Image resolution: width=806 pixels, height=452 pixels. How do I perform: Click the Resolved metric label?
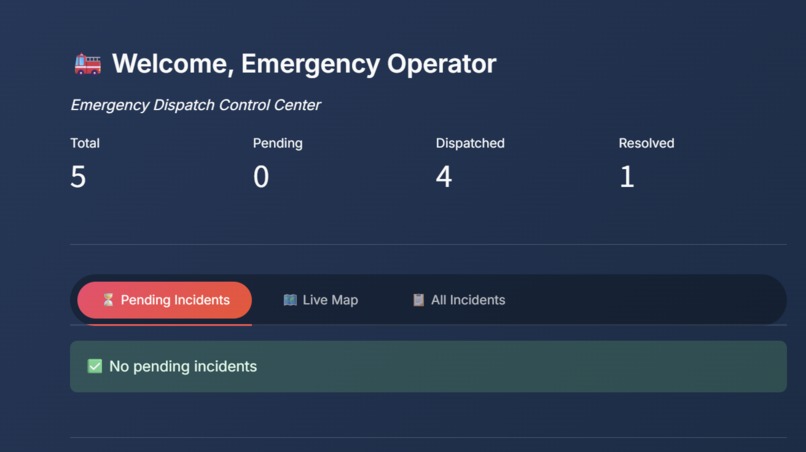tap(646, 143)
